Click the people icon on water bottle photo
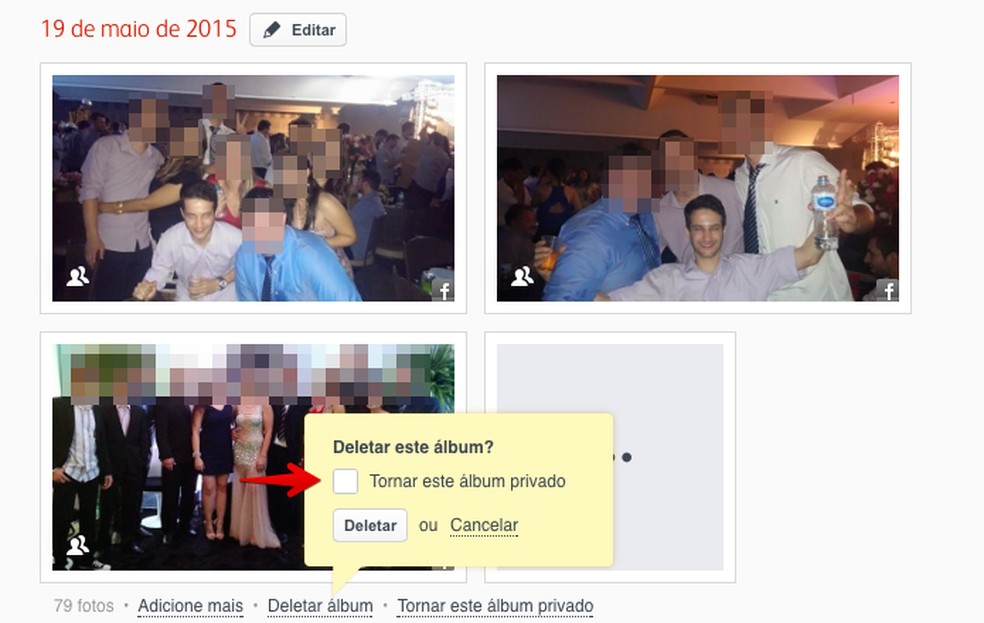The width and height of the screenshot is (984, 623). click(x=522, y=276)
